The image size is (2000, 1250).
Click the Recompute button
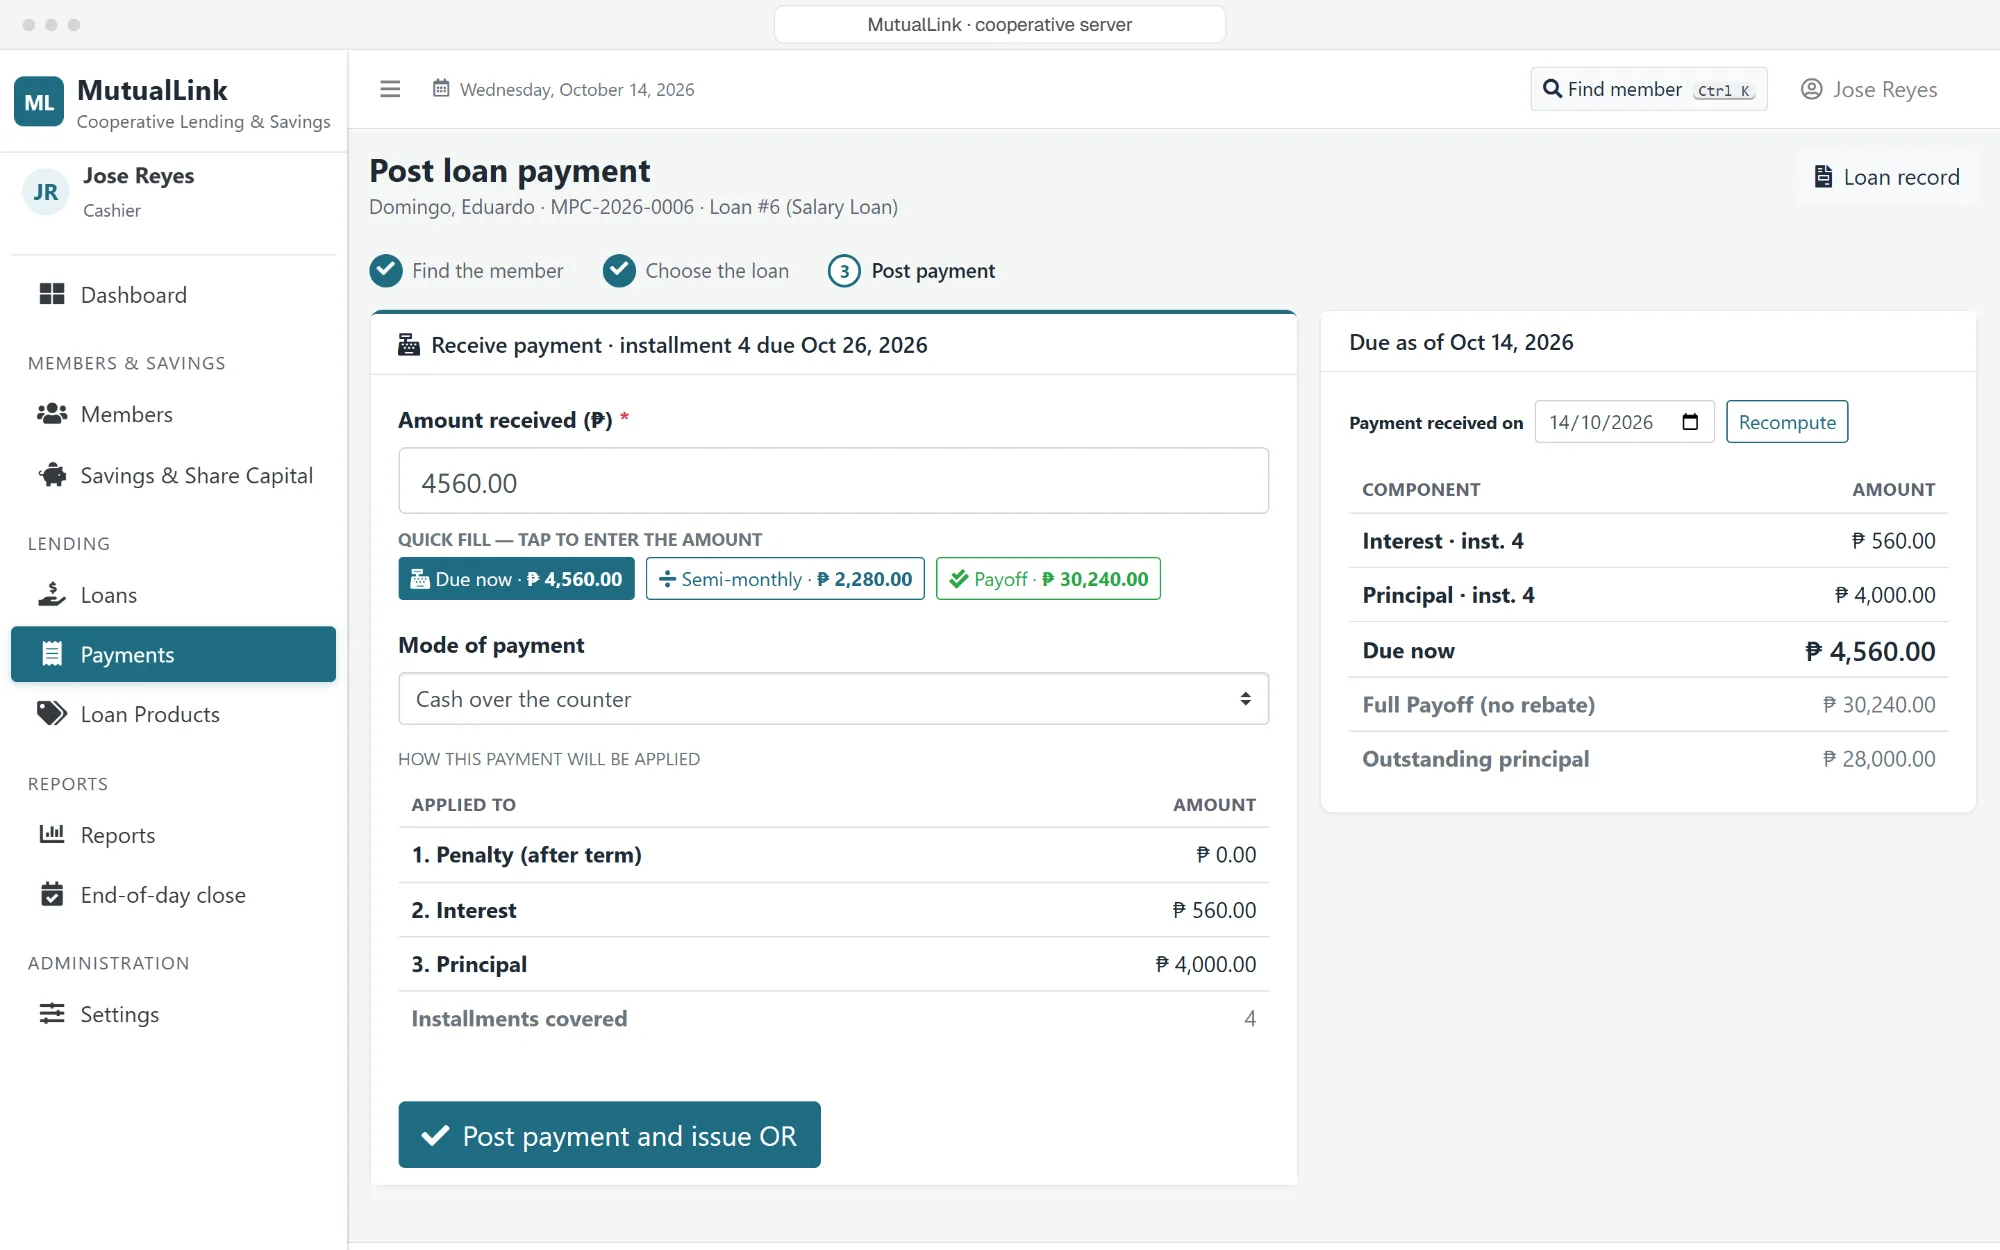1787,422
